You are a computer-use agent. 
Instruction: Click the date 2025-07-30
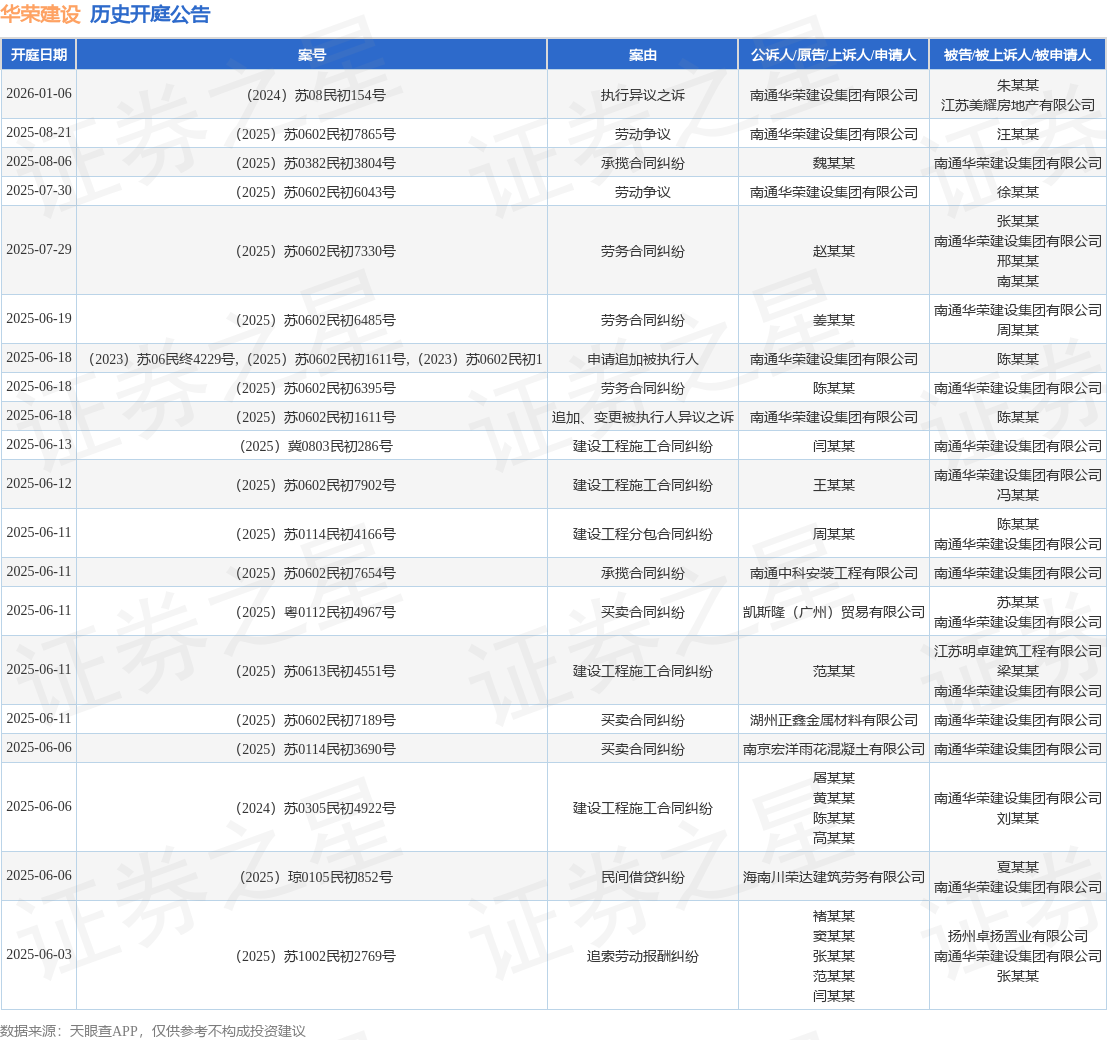click(39, 190)
